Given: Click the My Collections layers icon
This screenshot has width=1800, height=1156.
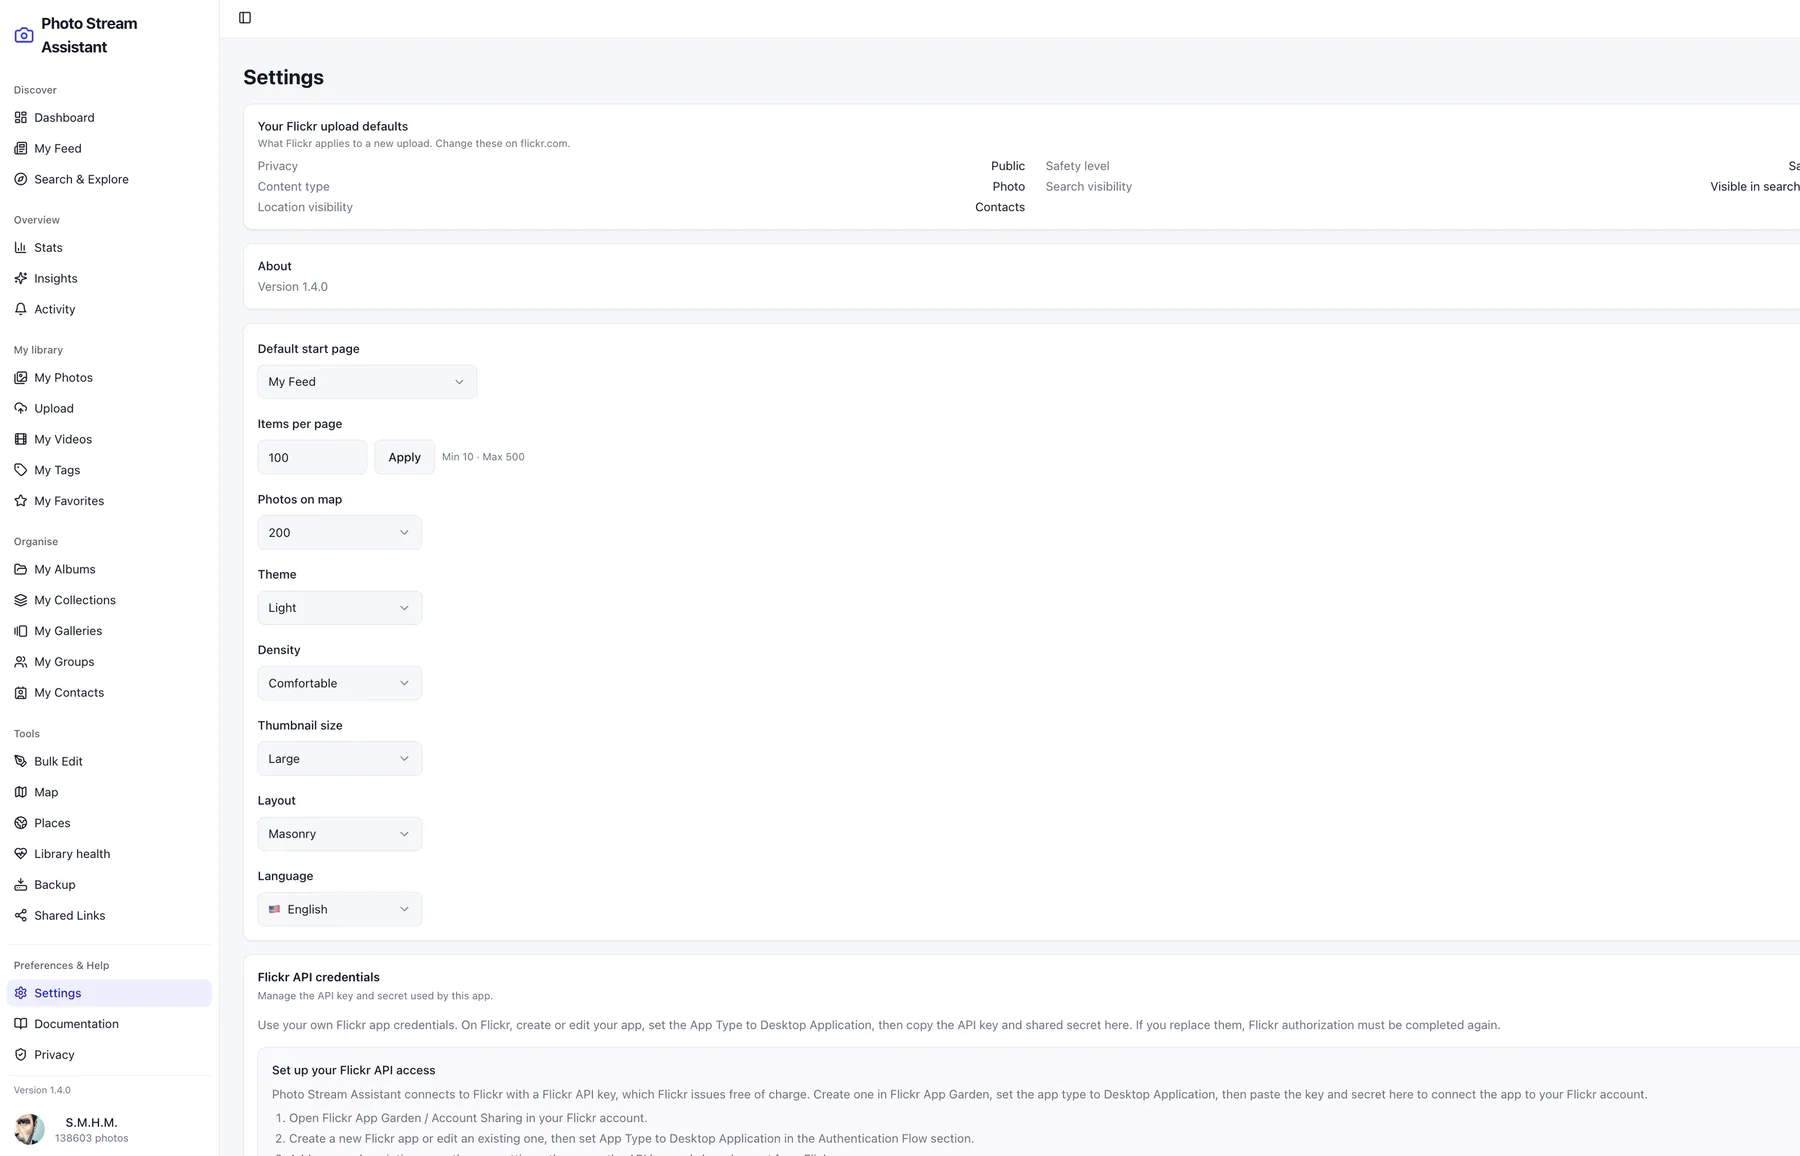Looking at the screenshot, I should pyautogui.click(x=21, y=600).
